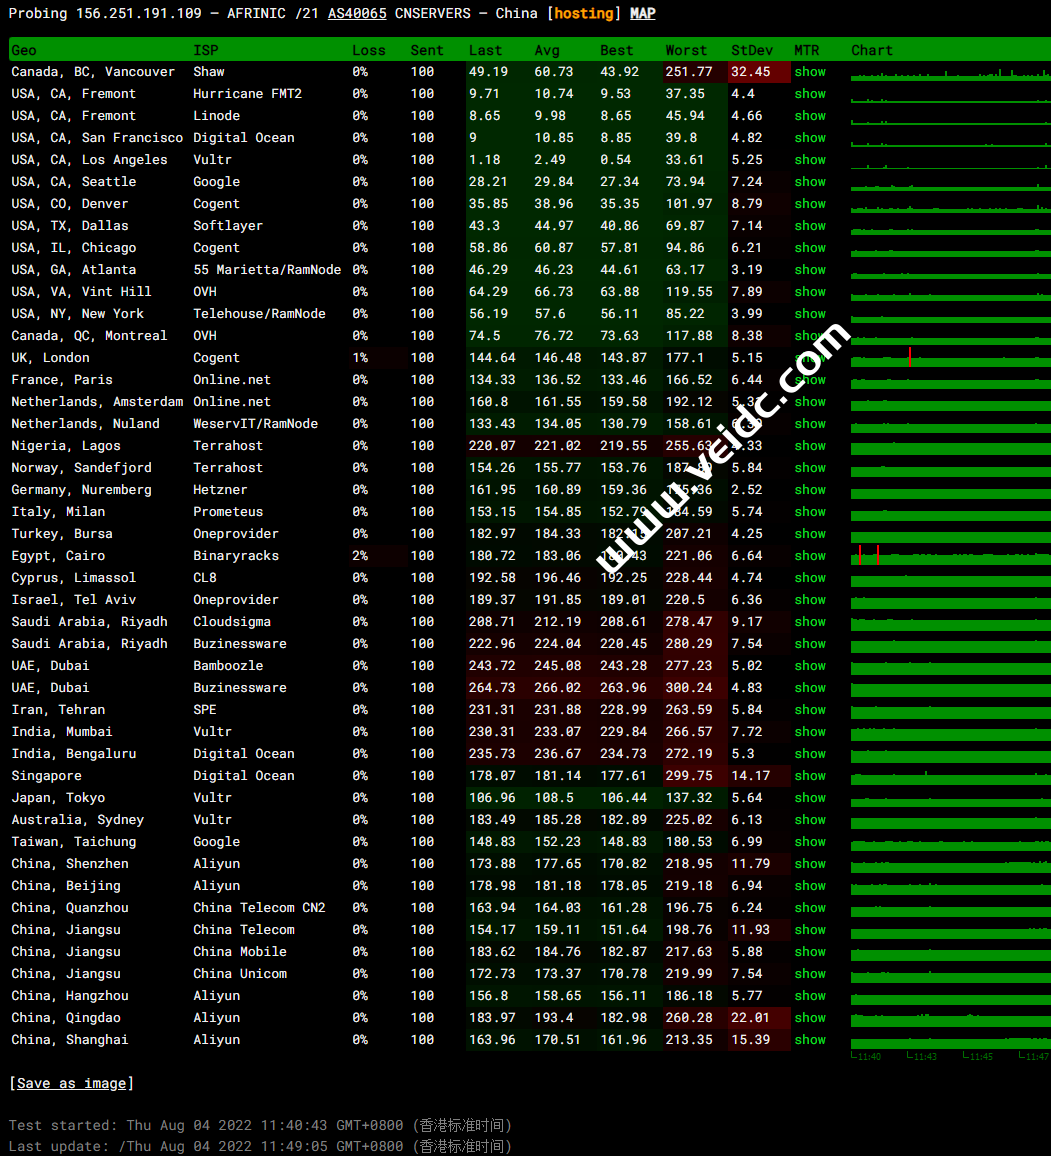Viewport: 1051px width, 1156px height.
Task: Expand MTR for Singapore Digital Ocean
Action: (x=810, y=776)
